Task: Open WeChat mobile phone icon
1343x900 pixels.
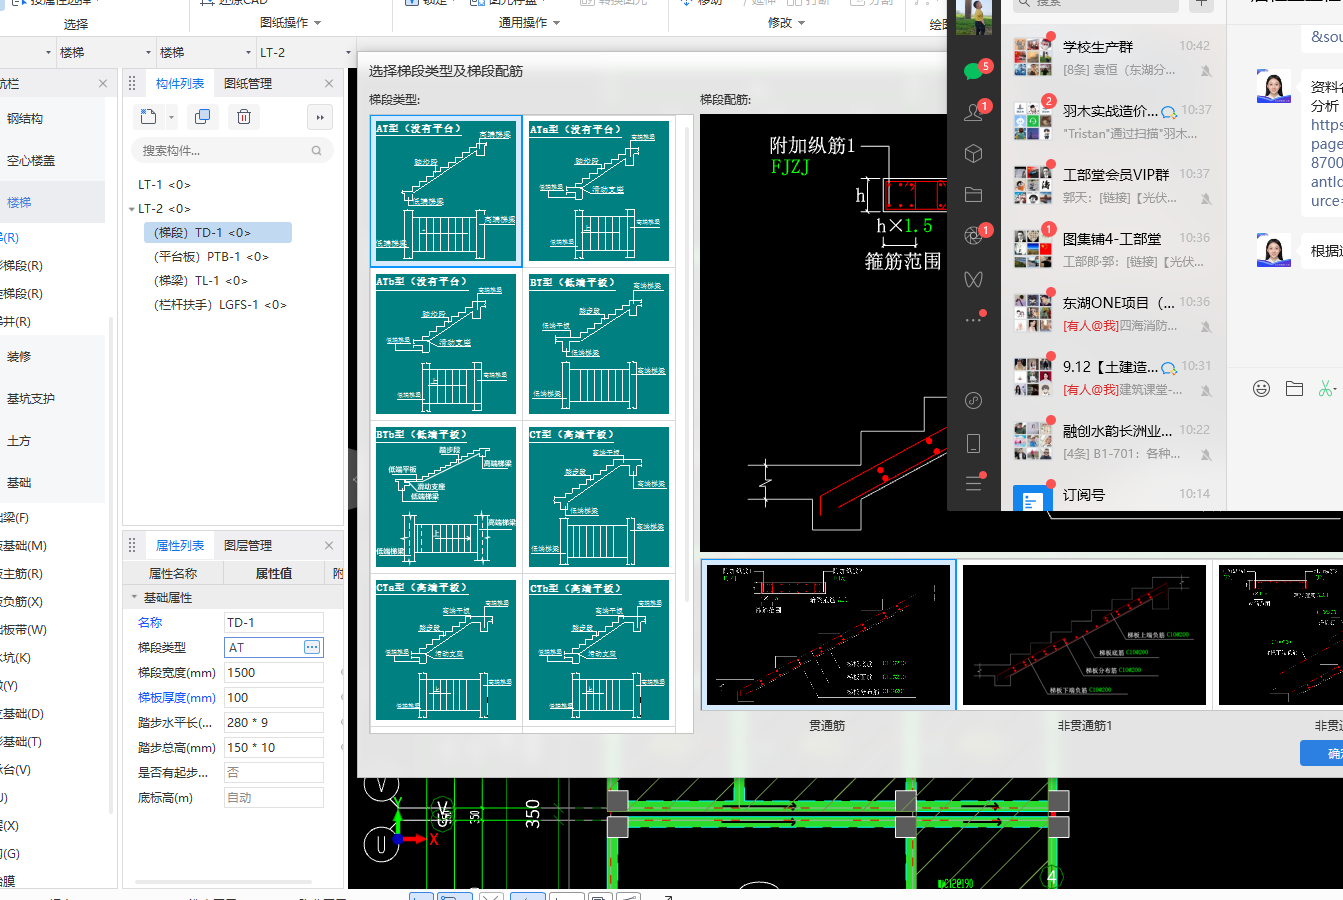Action: 974,443
